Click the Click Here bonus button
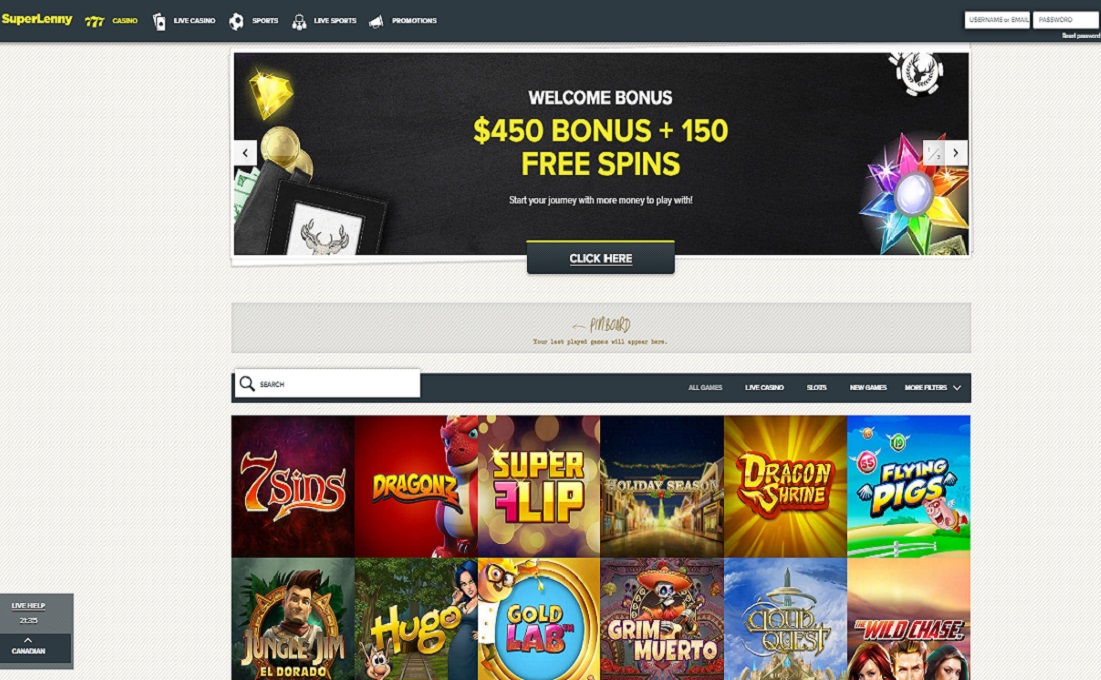This screenshot has width=1101, height=680. pyautogui.click(x=600, y=258)
